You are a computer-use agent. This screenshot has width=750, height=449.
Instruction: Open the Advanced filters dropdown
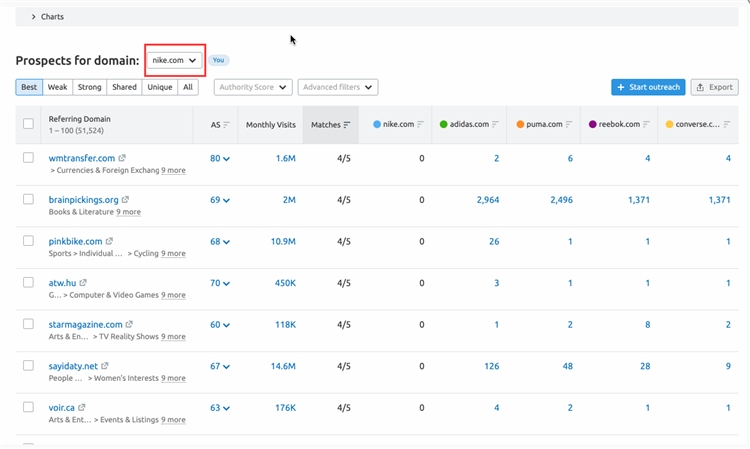(x=338, y=87)
